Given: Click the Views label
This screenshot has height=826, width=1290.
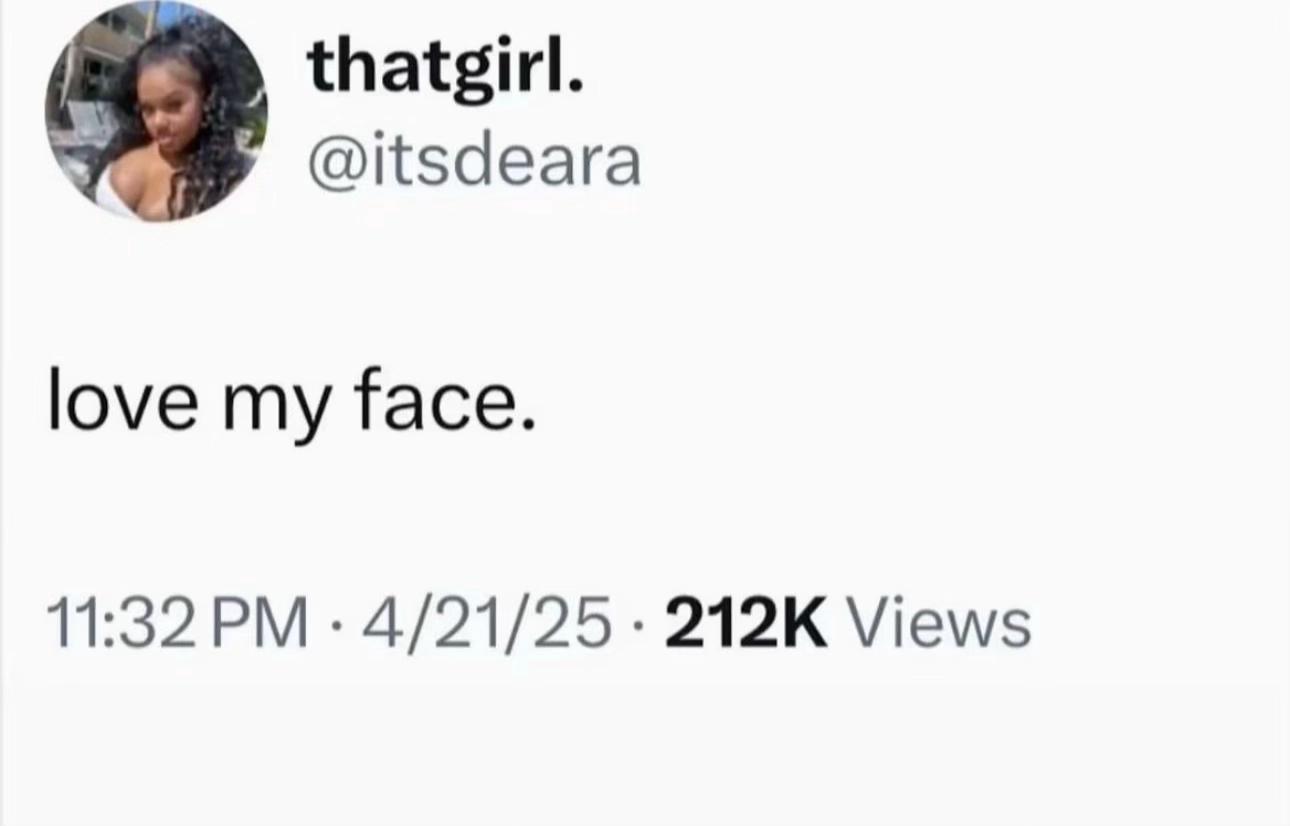Looking at the screenshot, I should point(938,623).
